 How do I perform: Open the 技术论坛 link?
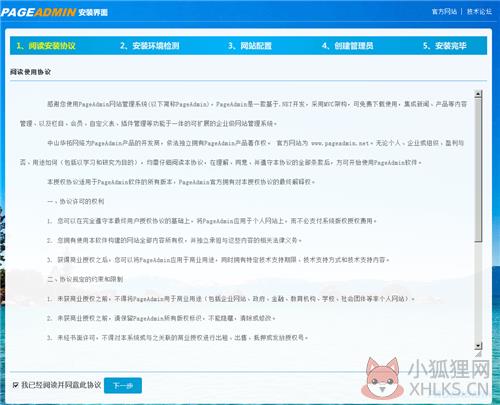(x=479, y=12)
